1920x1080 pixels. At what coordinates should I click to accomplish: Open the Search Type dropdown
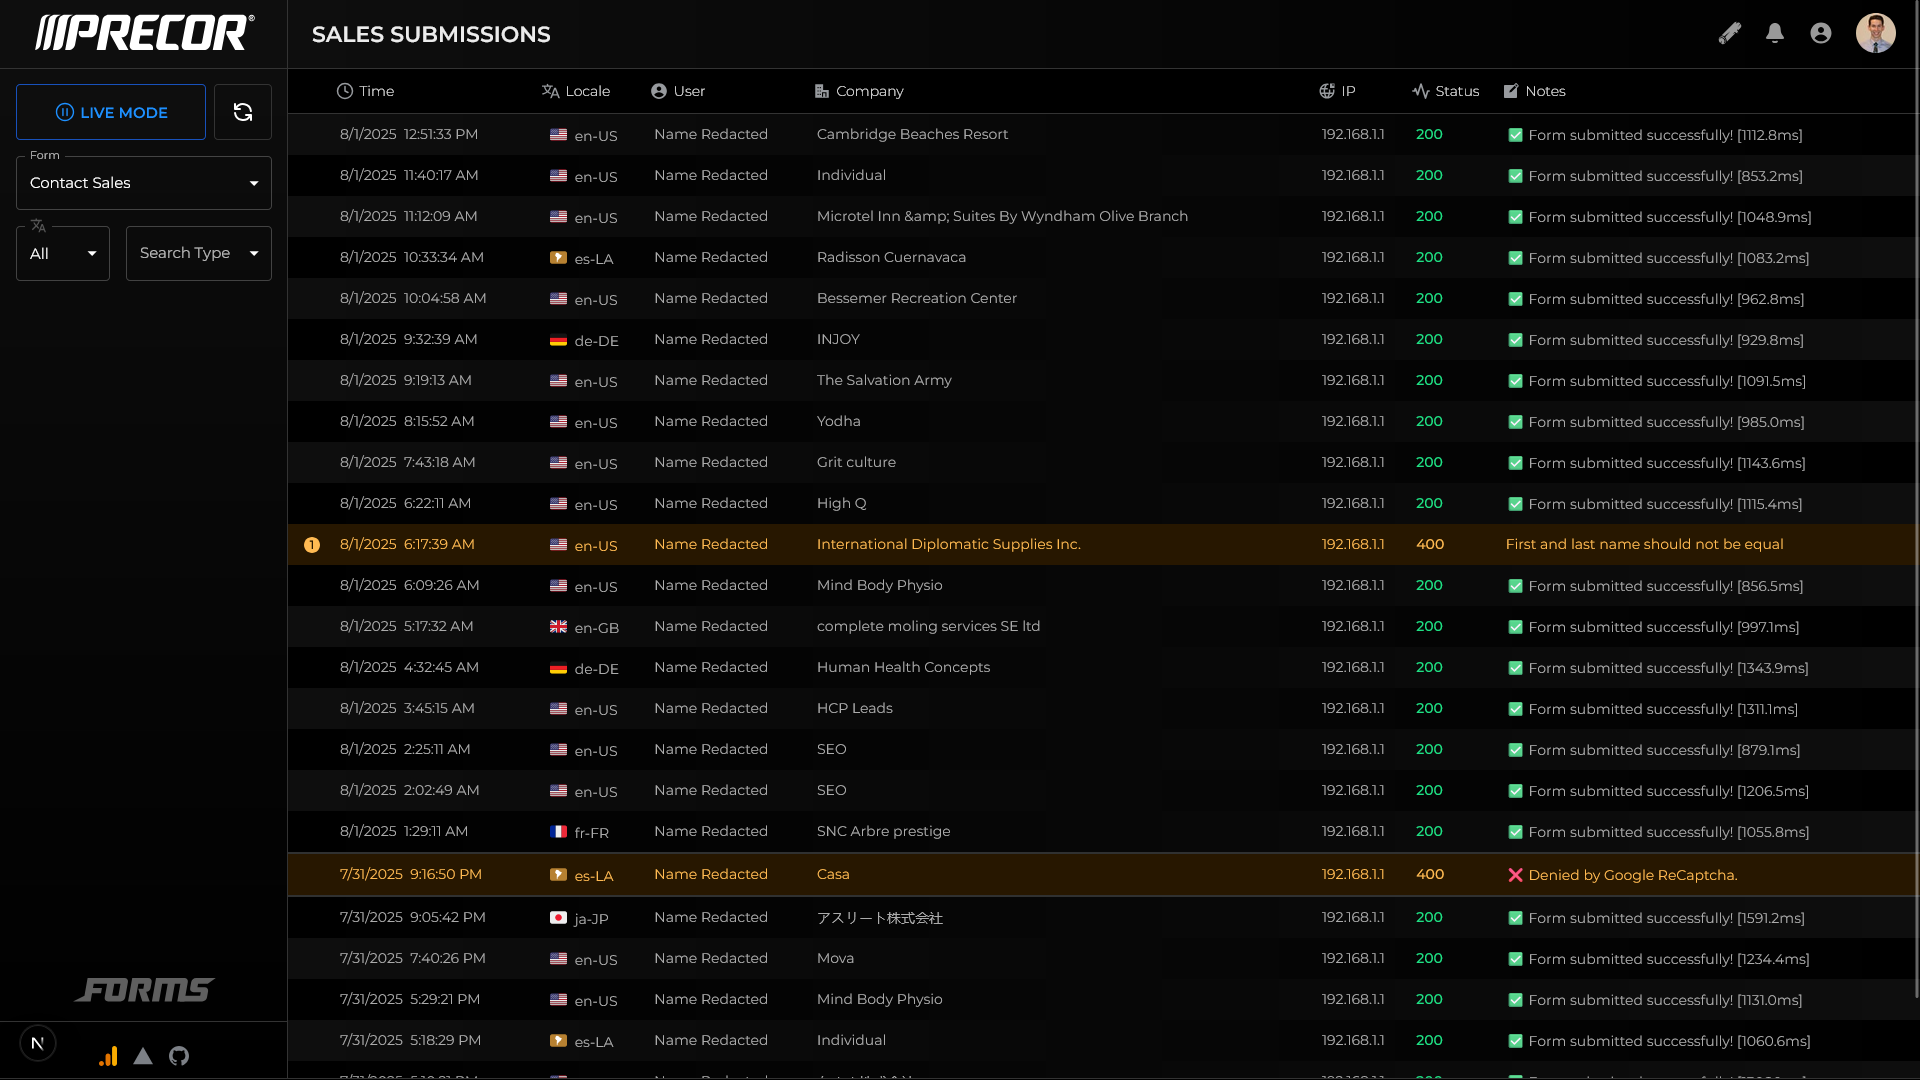click(x=198, y=254)
